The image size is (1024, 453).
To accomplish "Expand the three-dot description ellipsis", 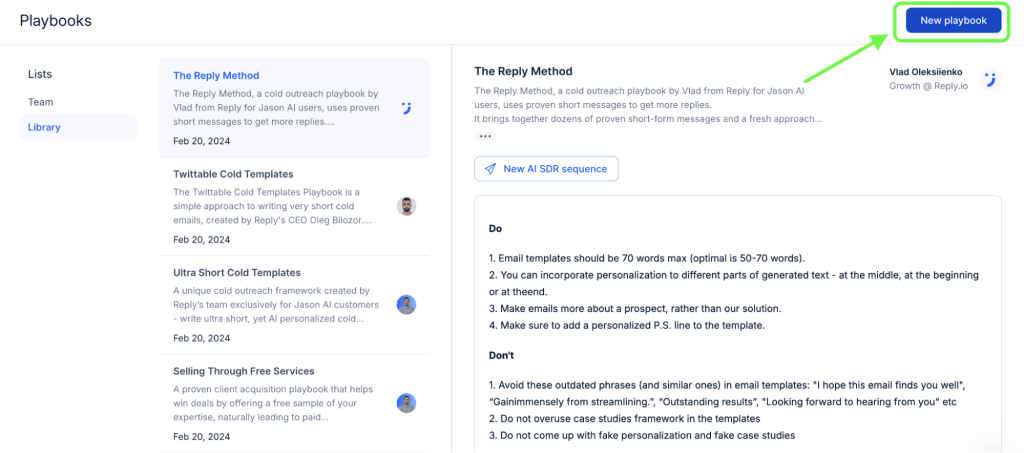I will [485, 136].
